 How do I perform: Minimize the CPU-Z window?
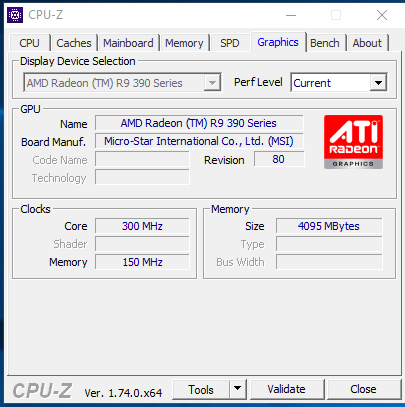click(291, 15)
